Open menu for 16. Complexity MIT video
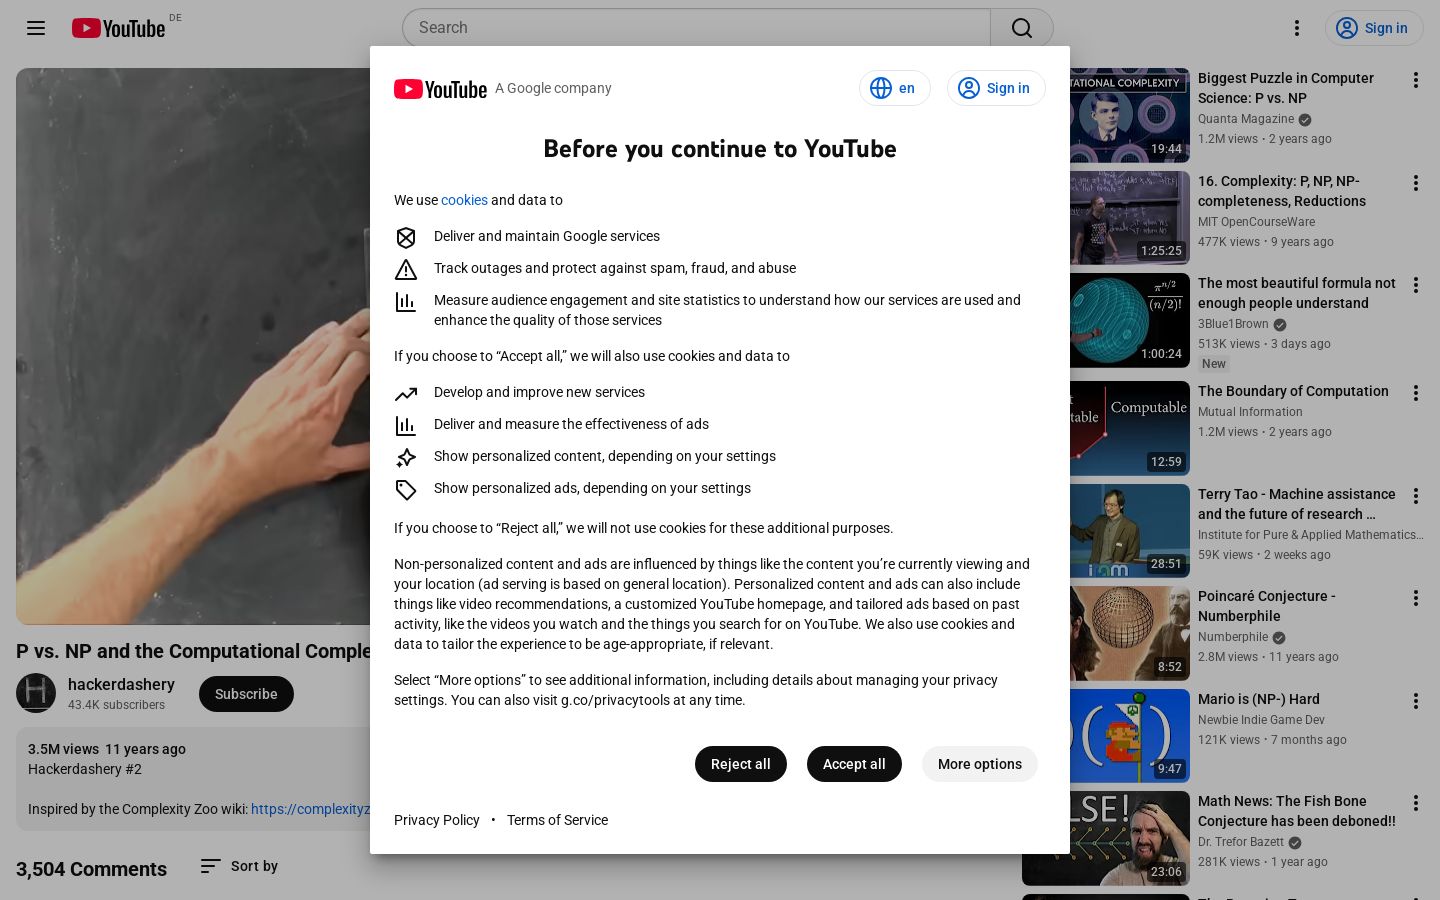Screen dimensions: 1440x900 (1415, 183)
